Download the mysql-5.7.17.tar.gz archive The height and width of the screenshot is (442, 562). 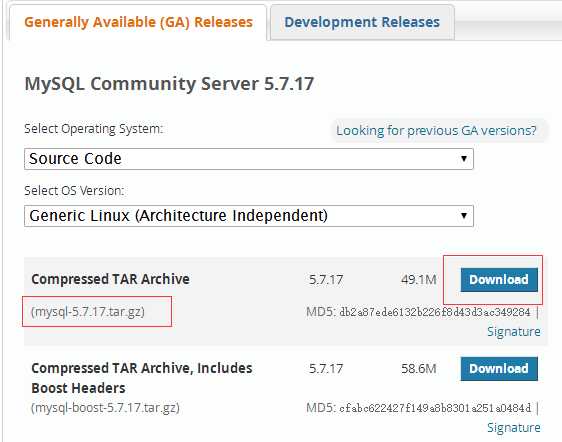point(499,280)
